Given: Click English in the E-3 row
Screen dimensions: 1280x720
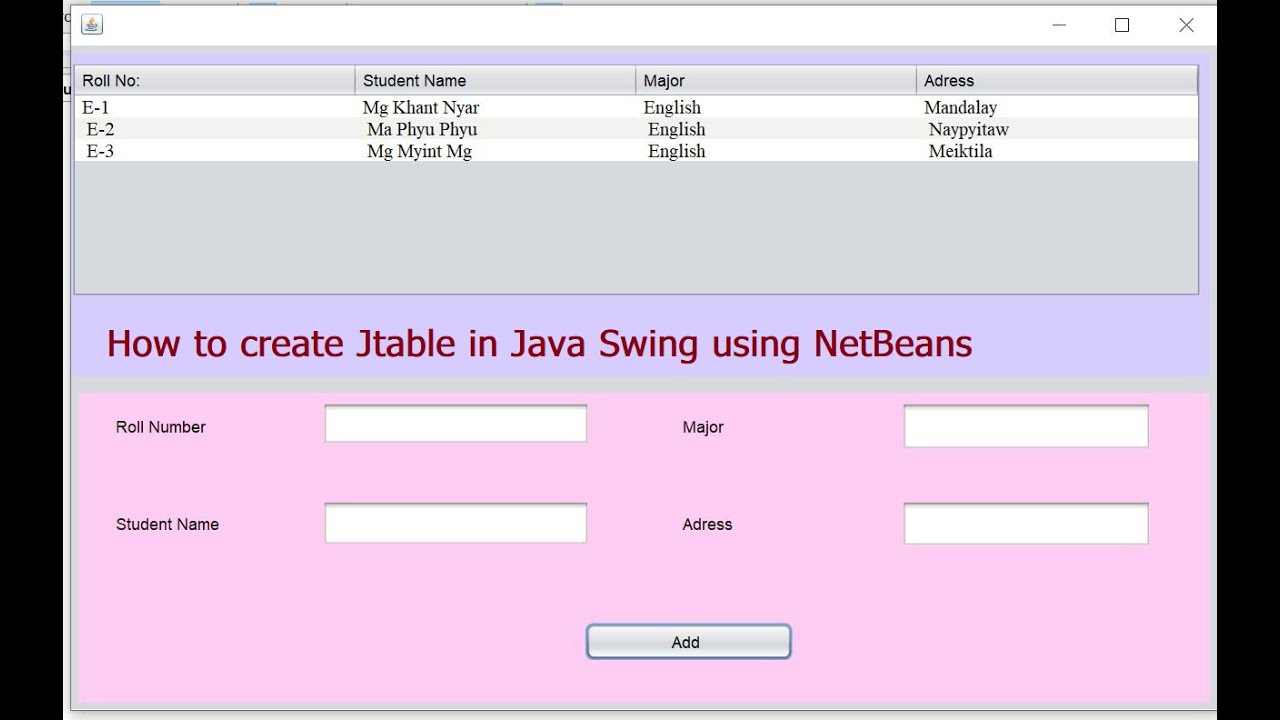Looking at the screenshot, I should pyautogui.click(x=677, y=151).
